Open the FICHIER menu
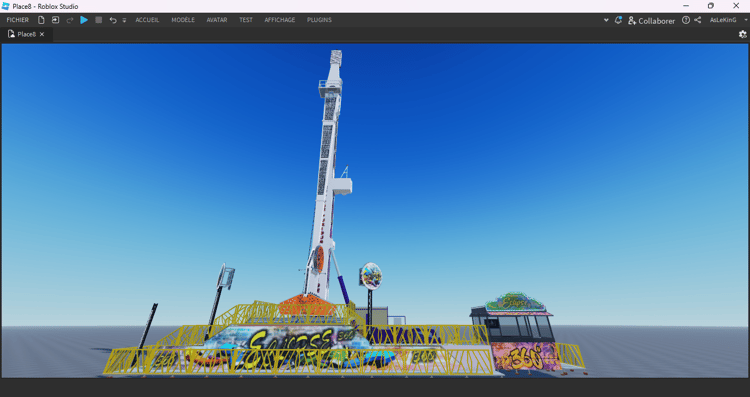 click(18, 20)
